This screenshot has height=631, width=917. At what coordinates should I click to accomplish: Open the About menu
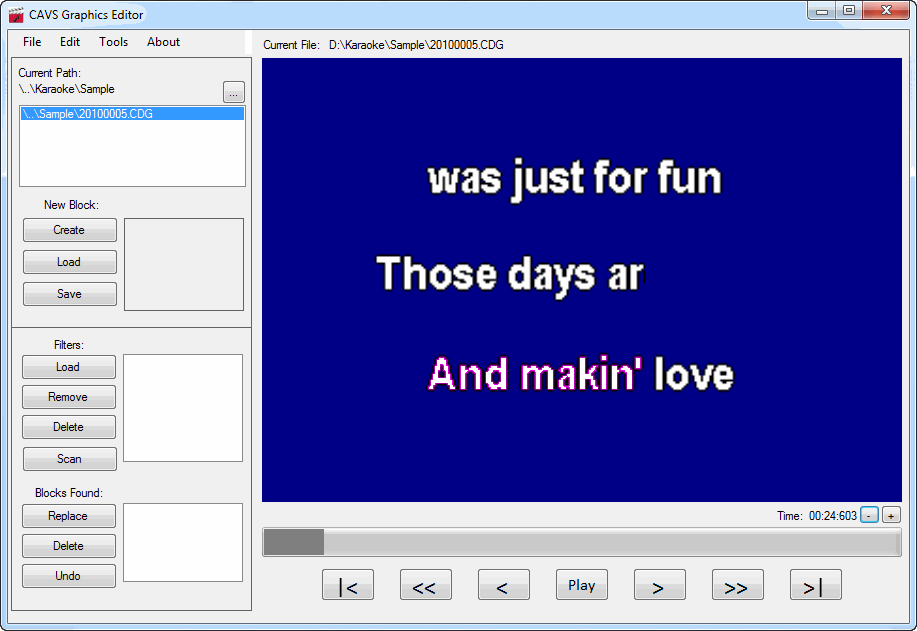click(x=163, y=42)
